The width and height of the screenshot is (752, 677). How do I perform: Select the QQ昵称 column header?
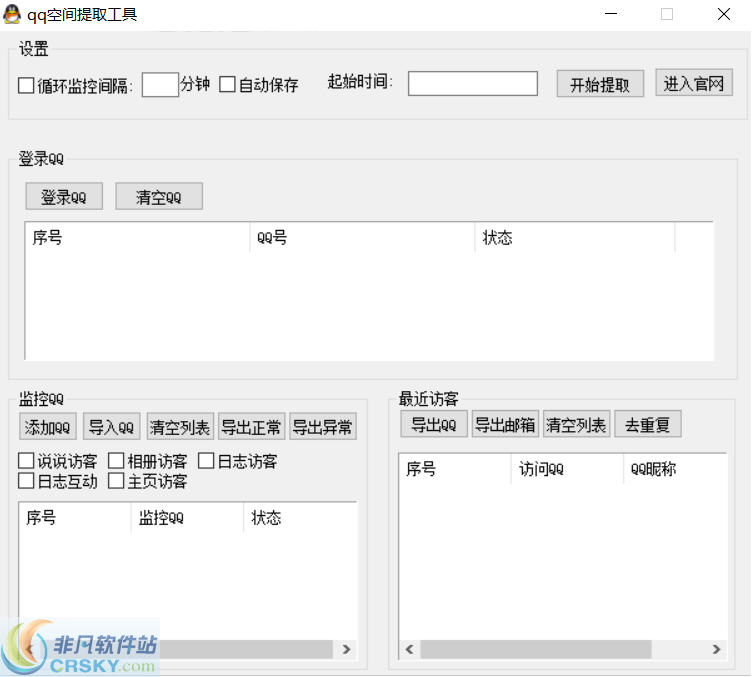tap(675, 469)
